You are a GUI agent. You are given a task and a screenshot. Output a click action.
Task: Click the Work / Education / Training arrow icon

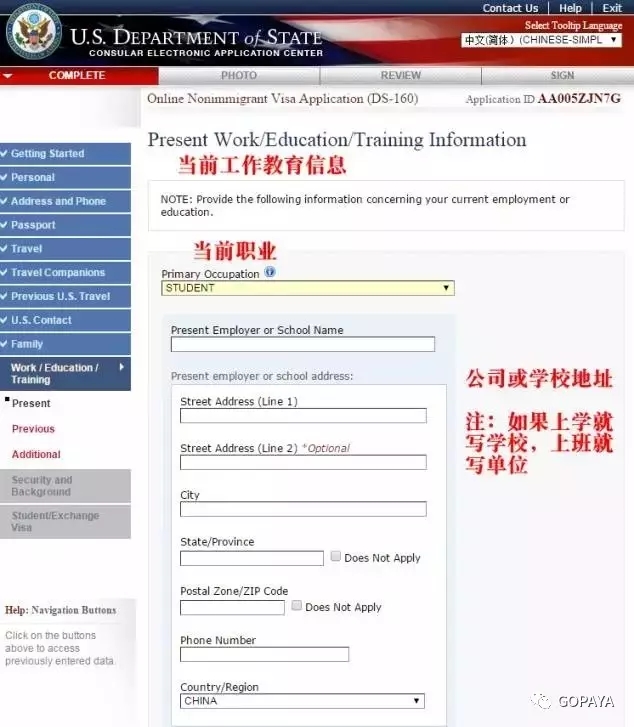pyautogui.click(x=122, y=367)
